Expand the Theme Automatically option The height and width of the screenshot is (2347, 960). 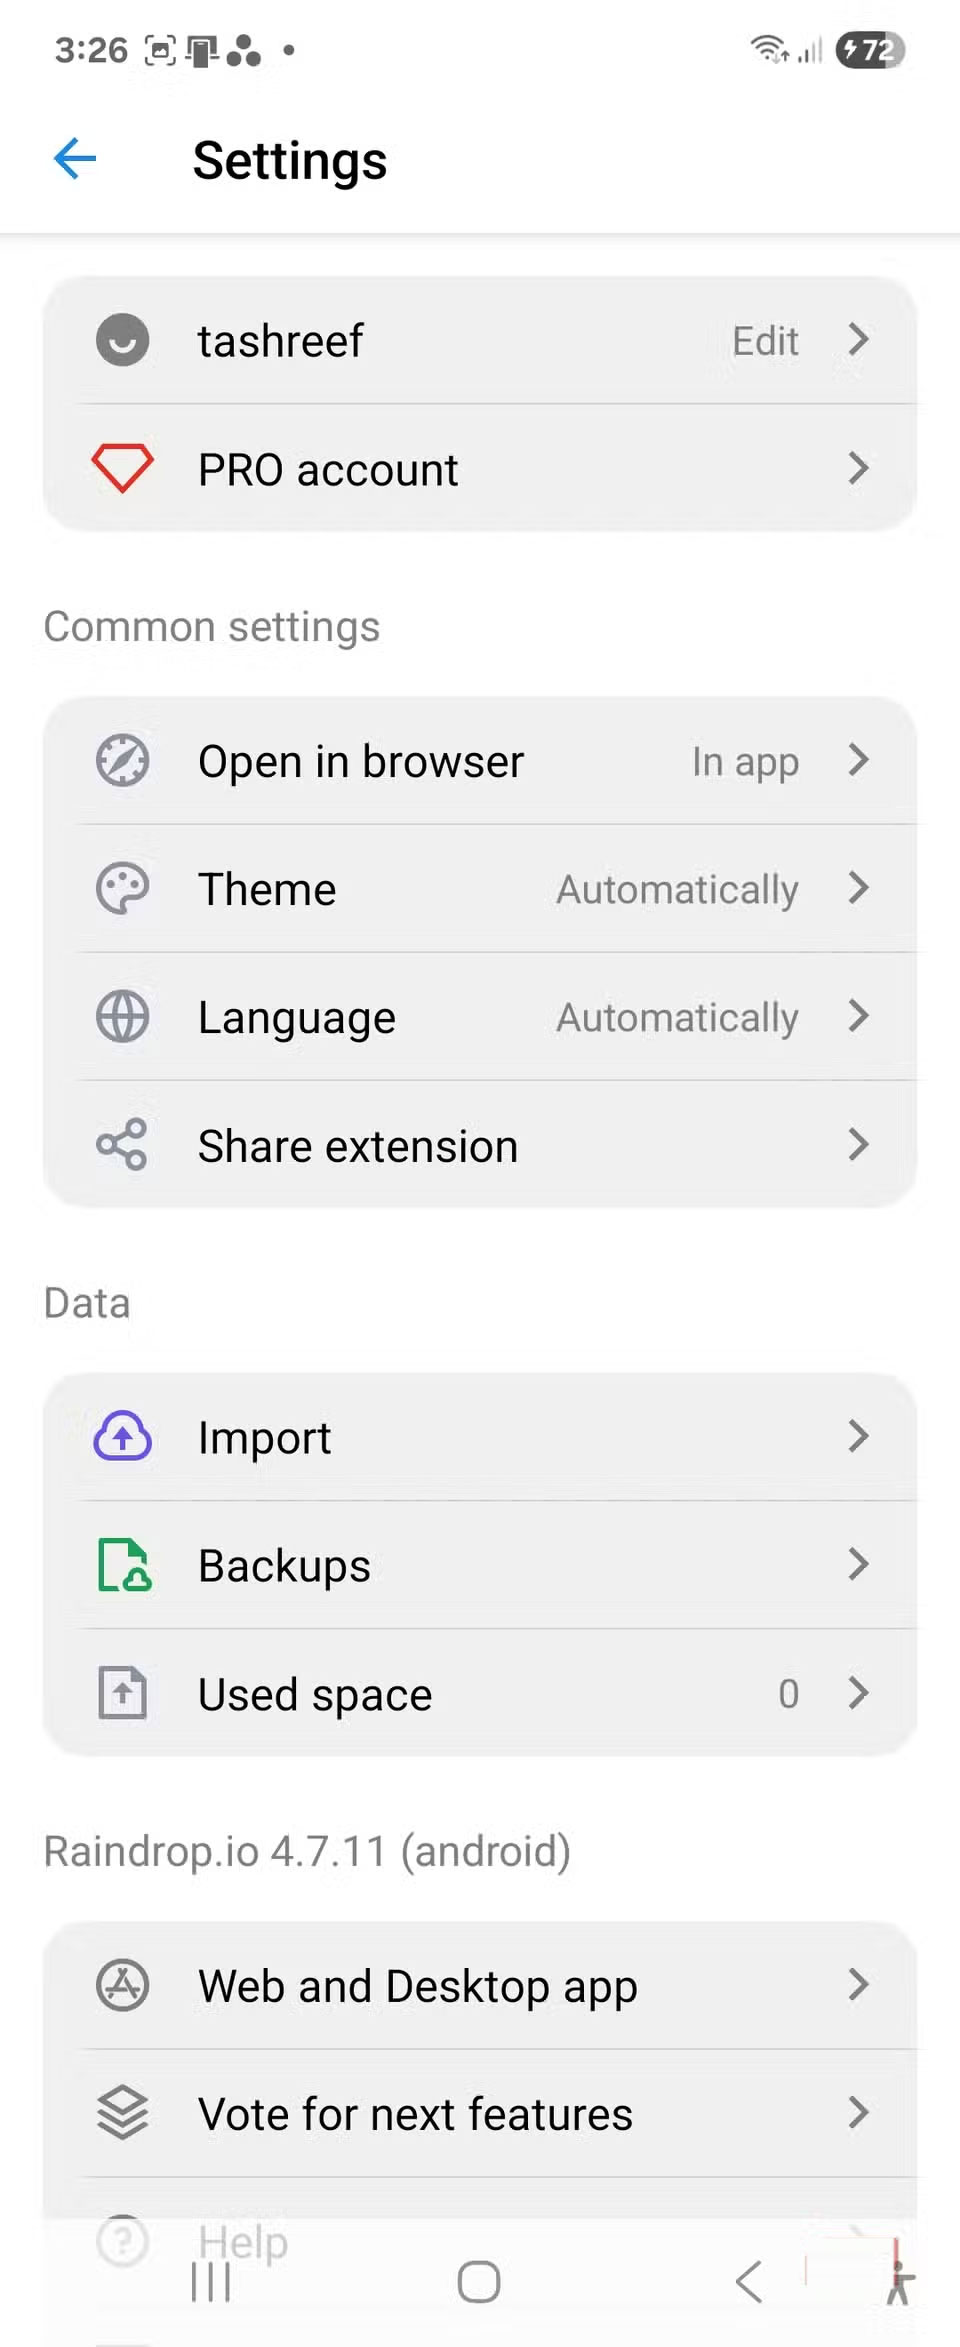[x=677, y=889]
